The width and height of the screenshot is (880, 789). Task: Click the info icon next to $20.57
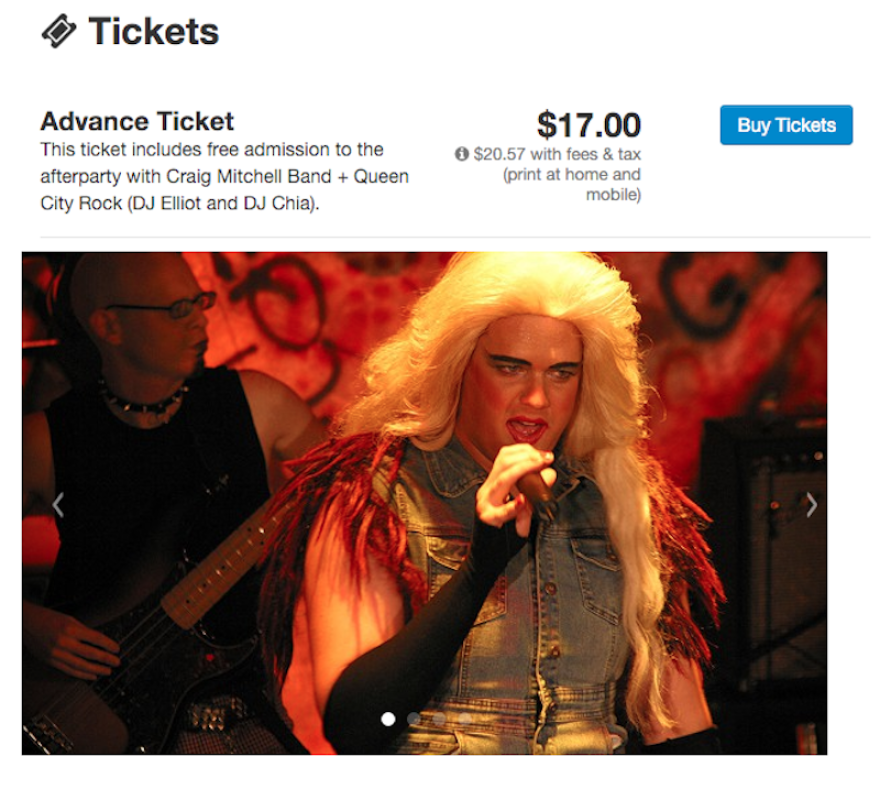[461, 153]
